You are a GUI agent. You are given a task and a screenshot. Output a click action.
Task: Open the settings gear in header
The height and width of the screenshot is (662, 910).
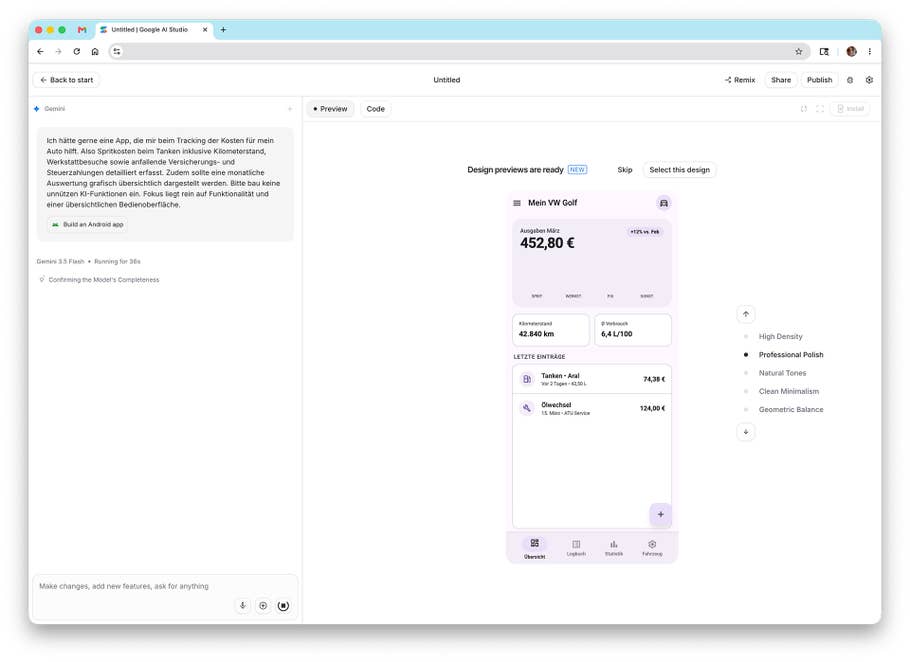(x=869, y=80)
